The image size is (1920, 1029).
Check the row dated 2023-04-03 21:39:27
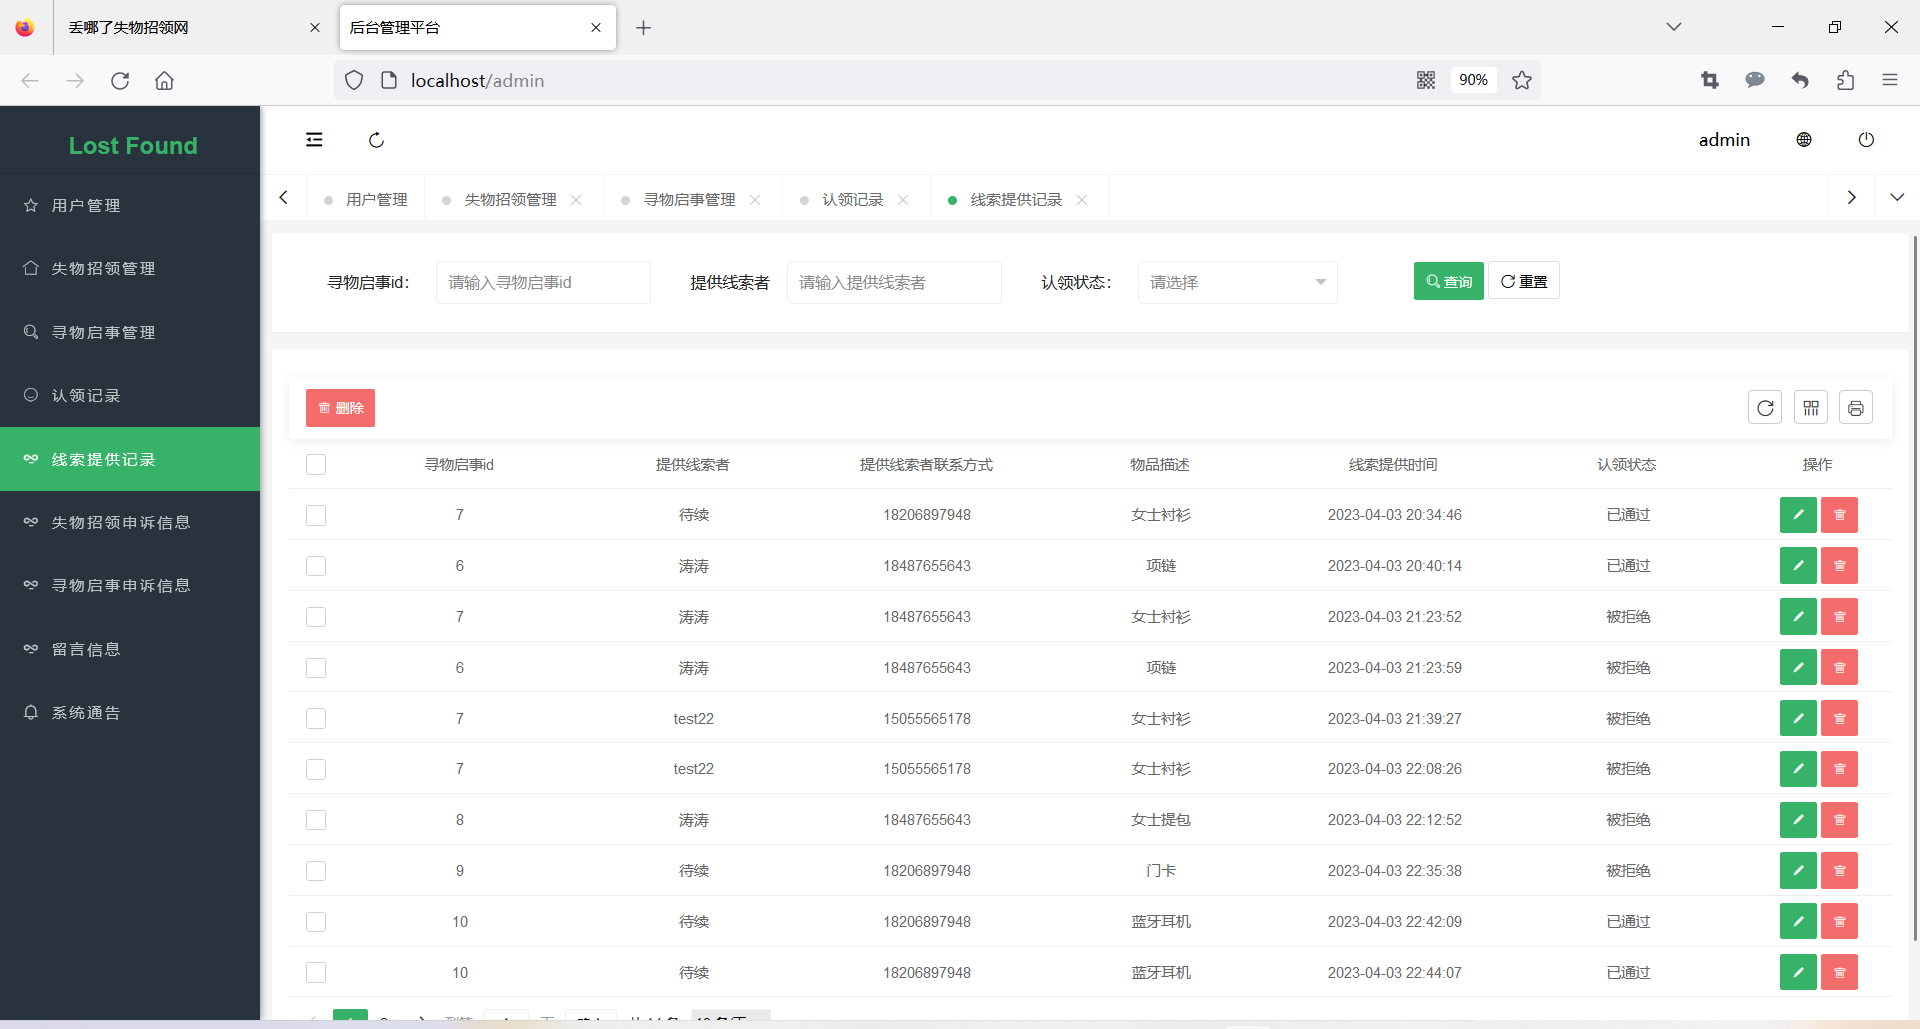point(316,718)
